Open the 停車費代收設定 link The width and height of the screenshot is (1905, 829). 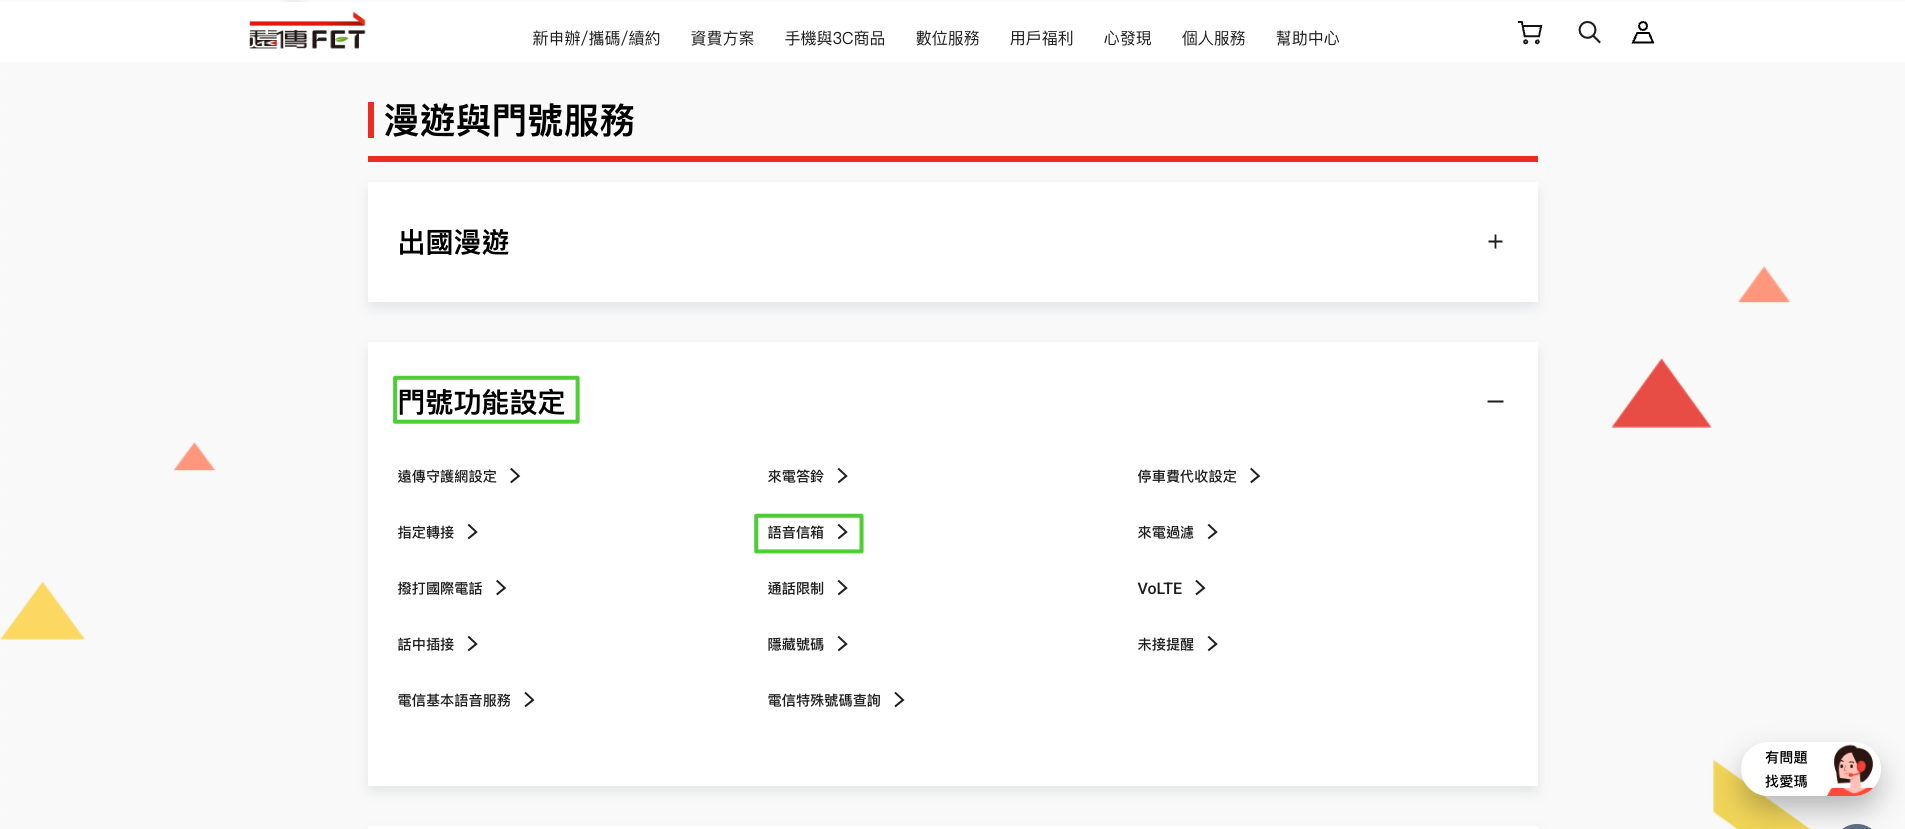click(1187, 476)
